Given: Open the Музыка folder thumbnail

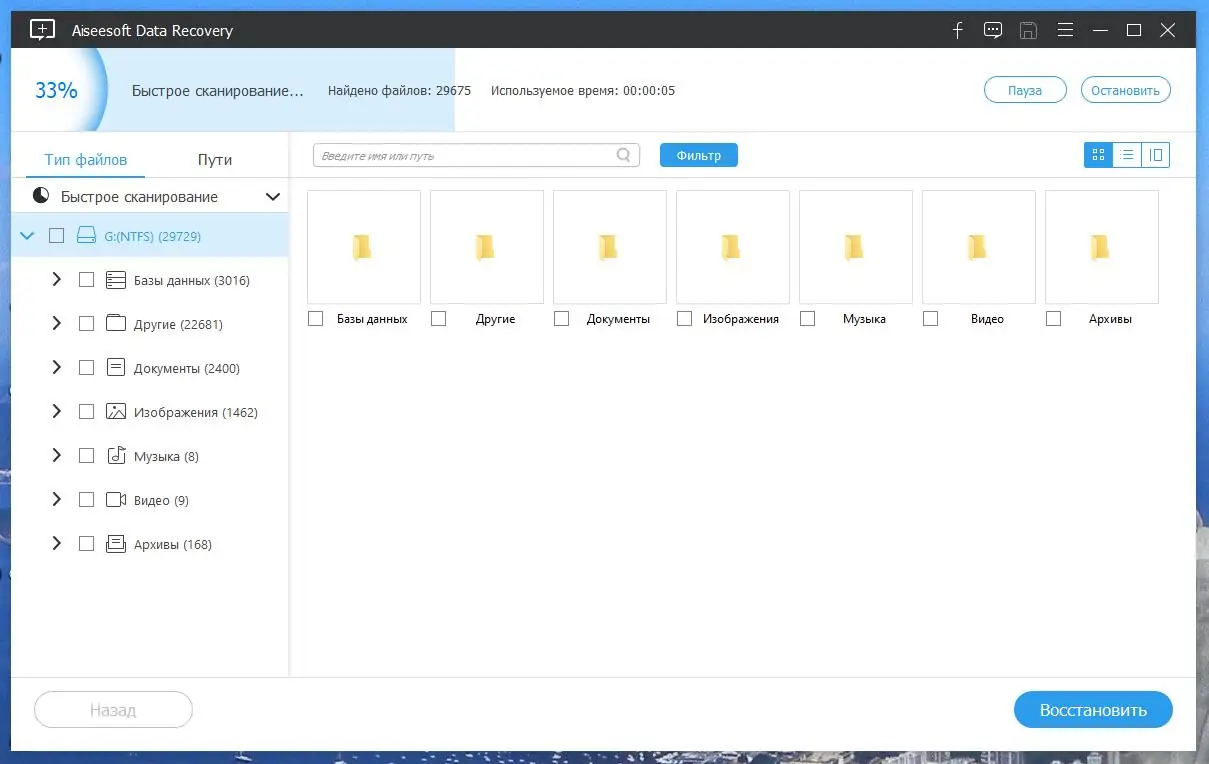Looking at the screenshot, I should pos(856,247).
